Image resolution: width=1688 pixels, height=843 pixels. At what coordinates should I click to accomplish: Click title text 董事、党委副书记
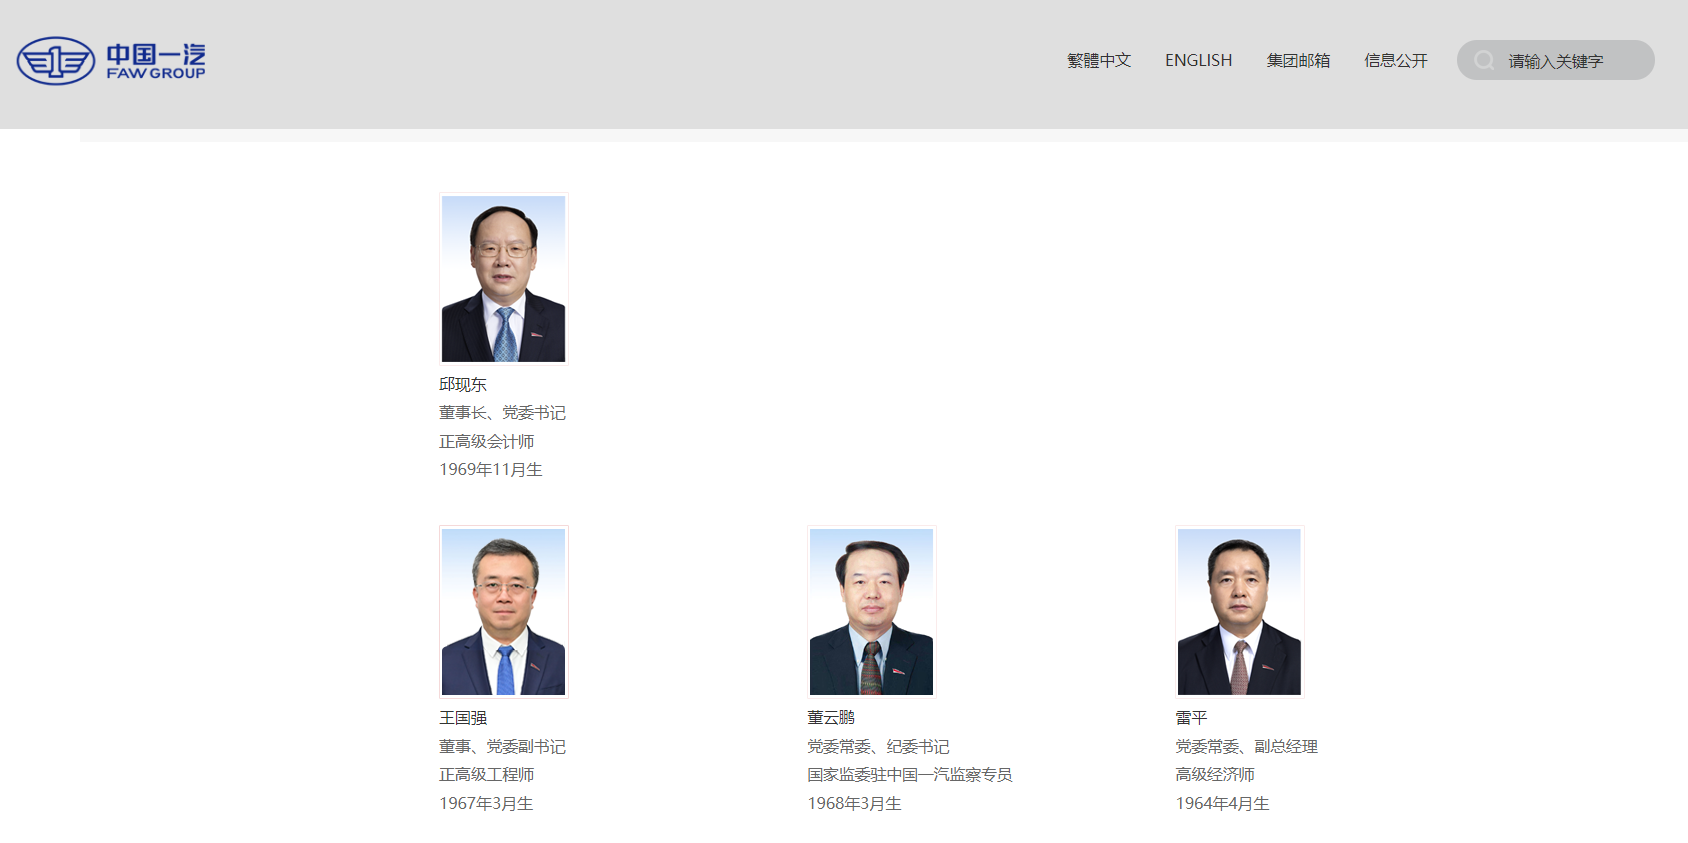coord(502,747)
